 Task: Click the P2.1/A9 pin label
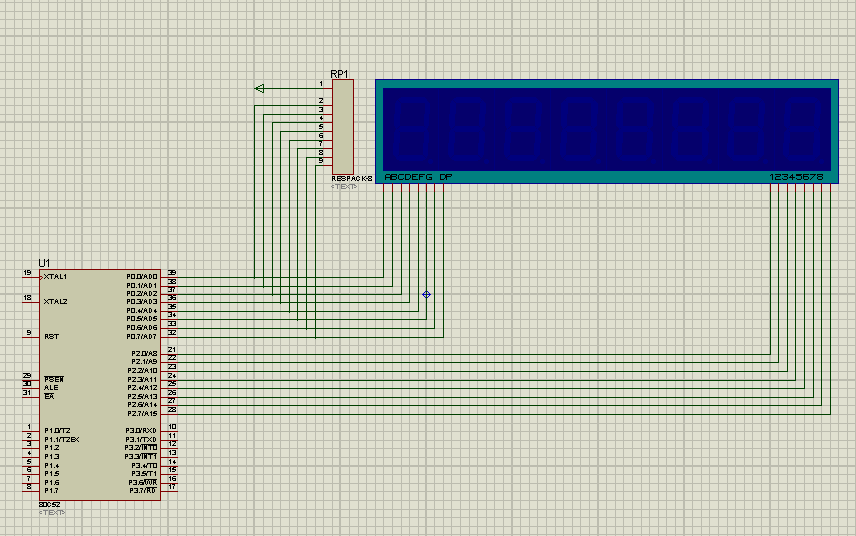(144, 362)
